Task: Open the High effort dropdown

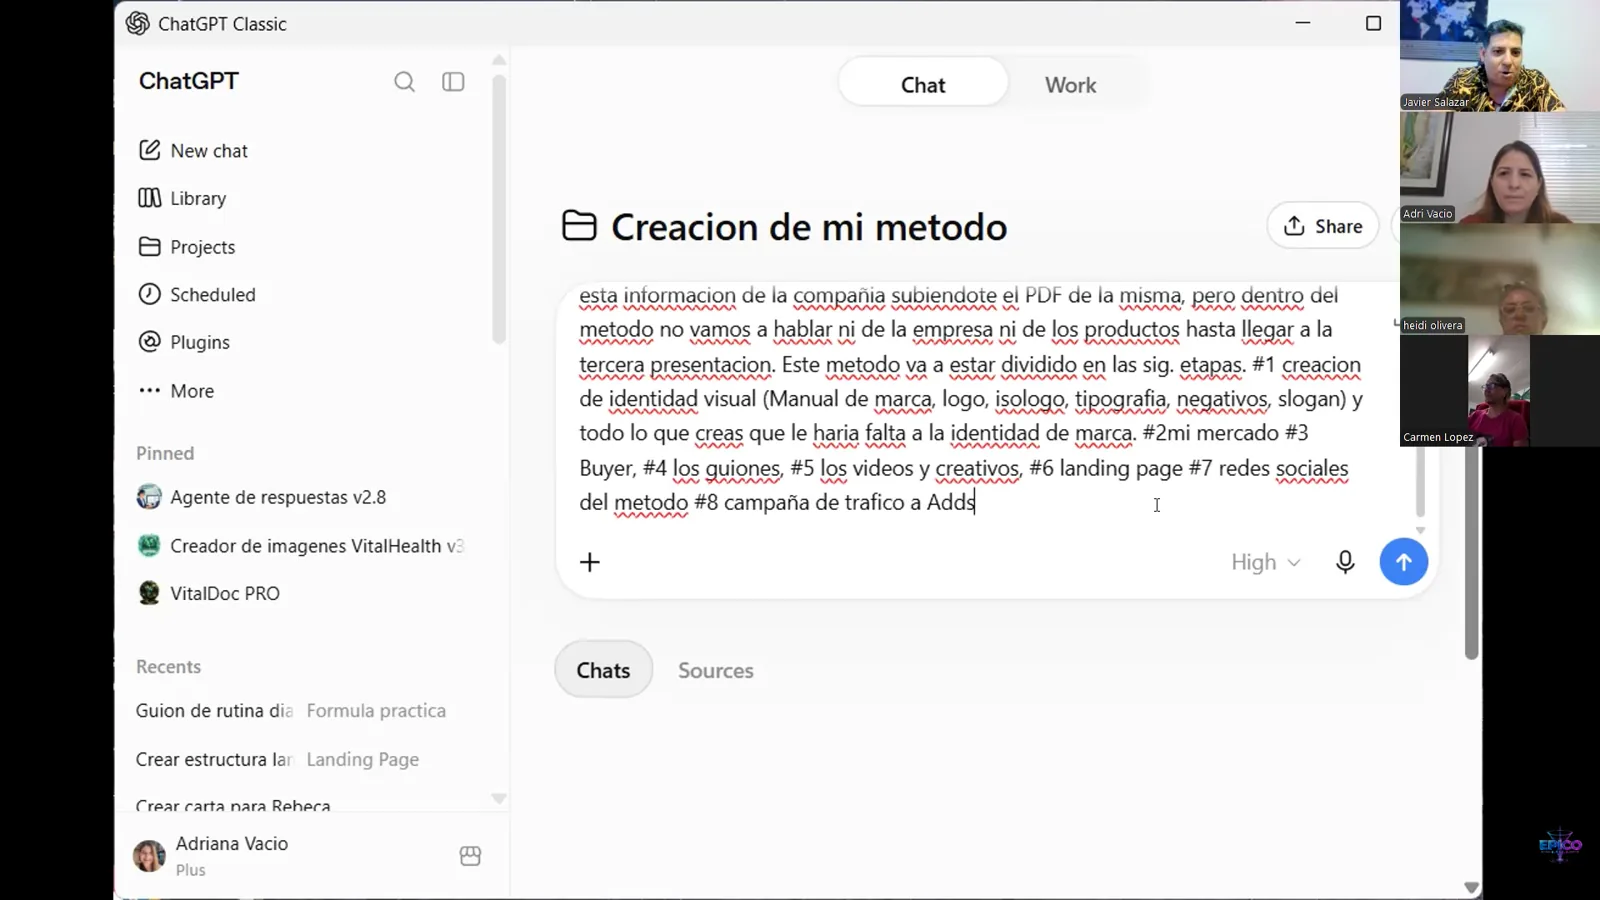Action: [1266, 562]
